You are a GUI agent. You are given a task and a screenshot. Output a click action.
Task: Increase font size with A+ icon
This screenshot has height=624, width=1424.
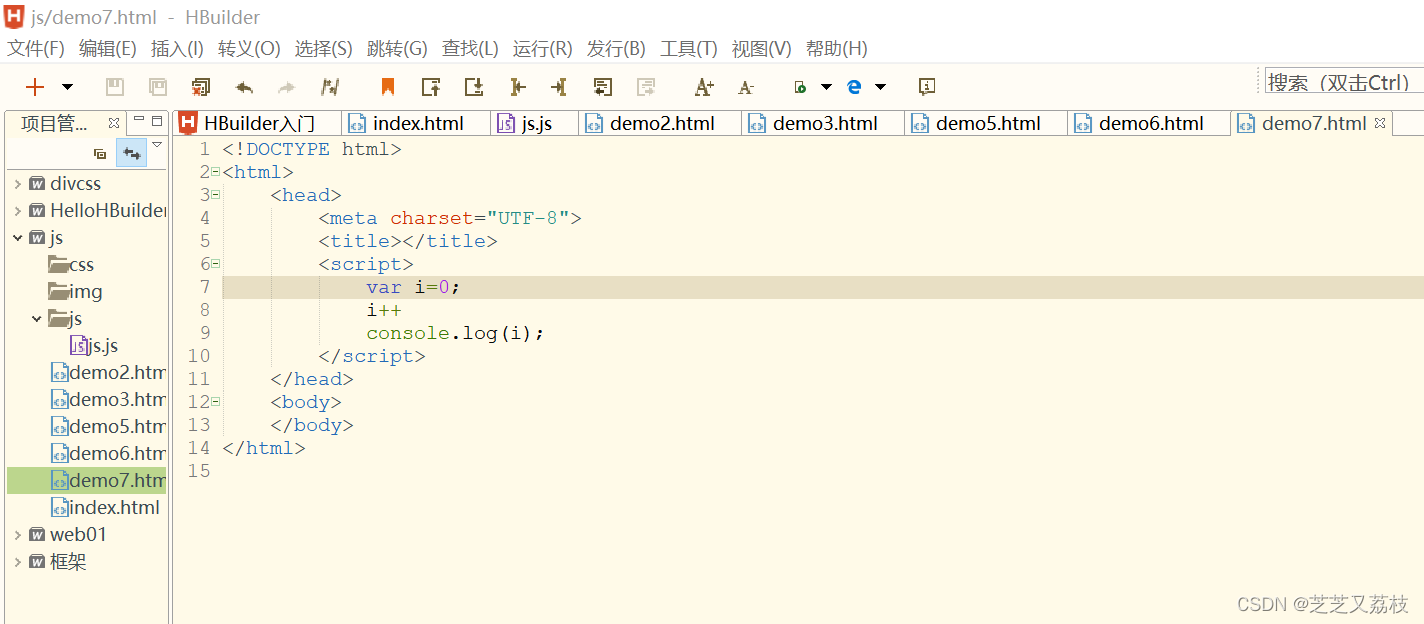point(704,87)
